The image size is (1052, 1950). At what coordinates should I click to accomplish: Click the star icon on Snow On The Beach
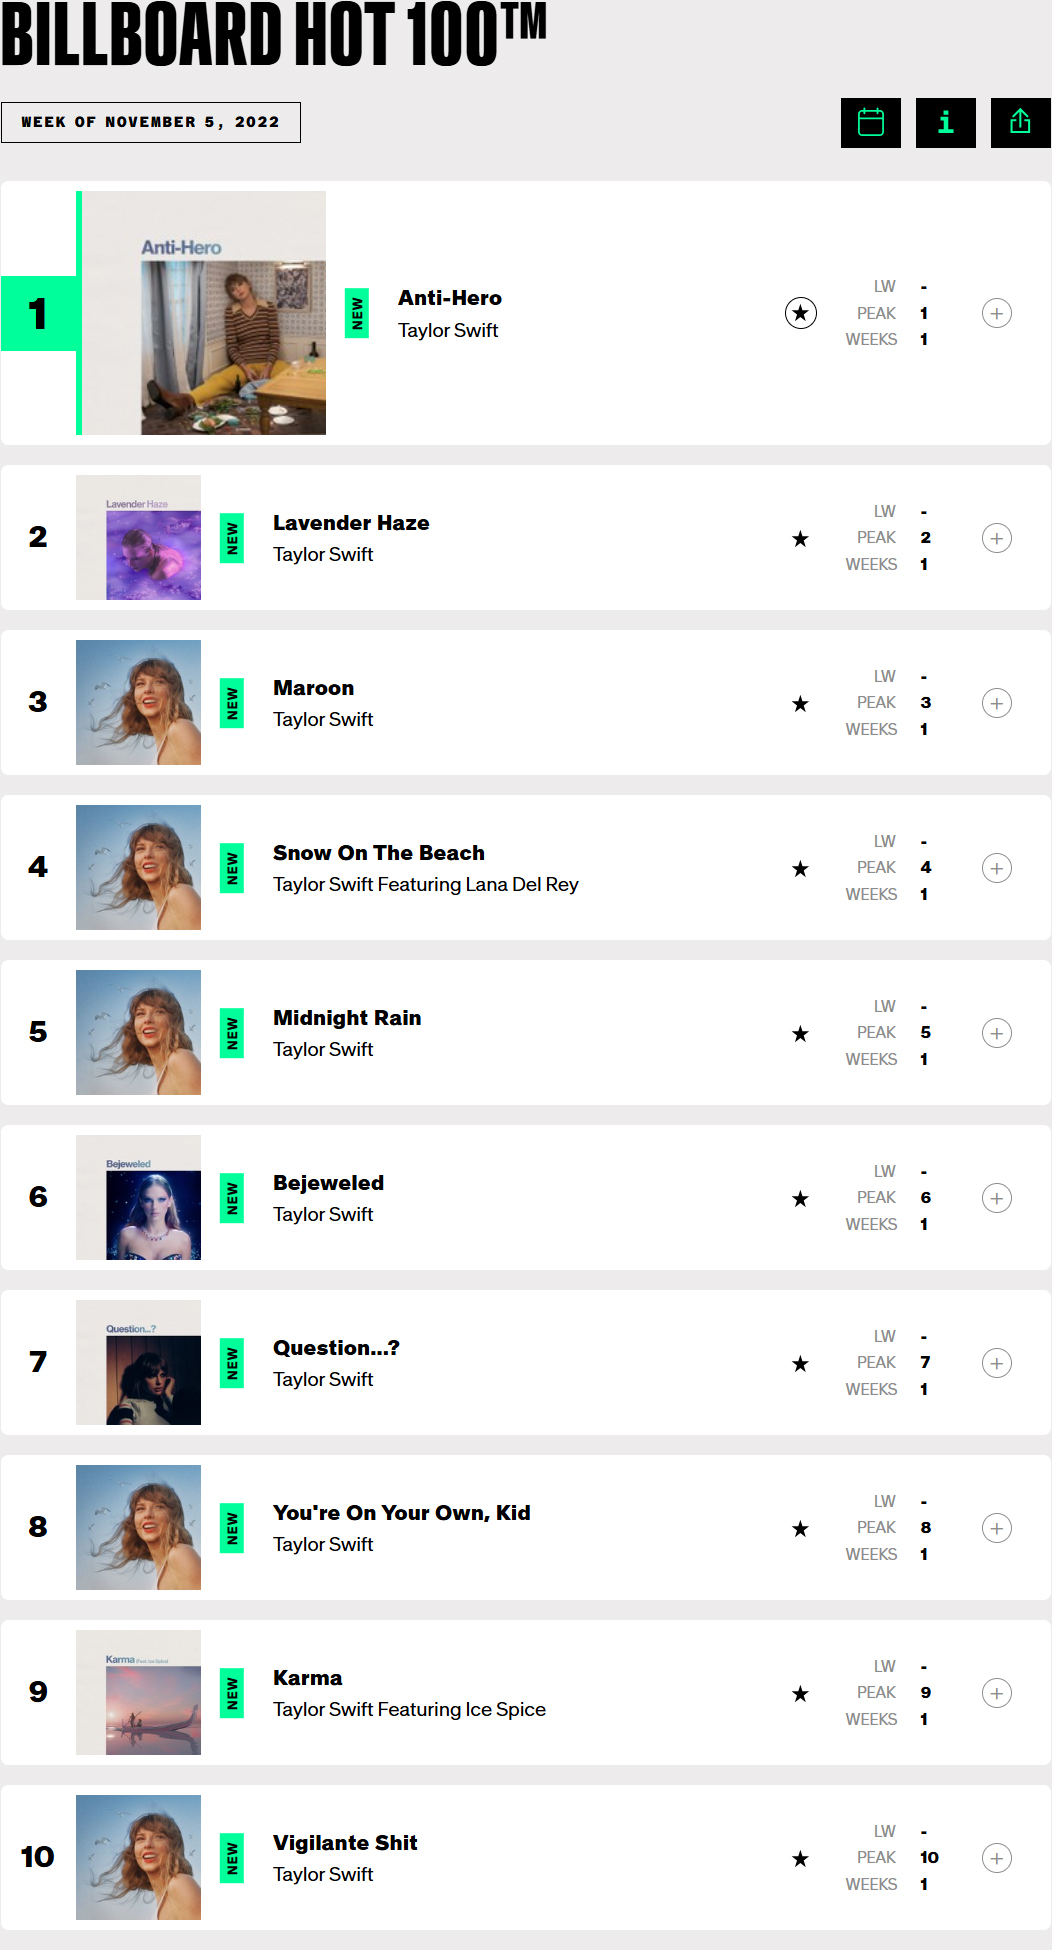[800, 869]
